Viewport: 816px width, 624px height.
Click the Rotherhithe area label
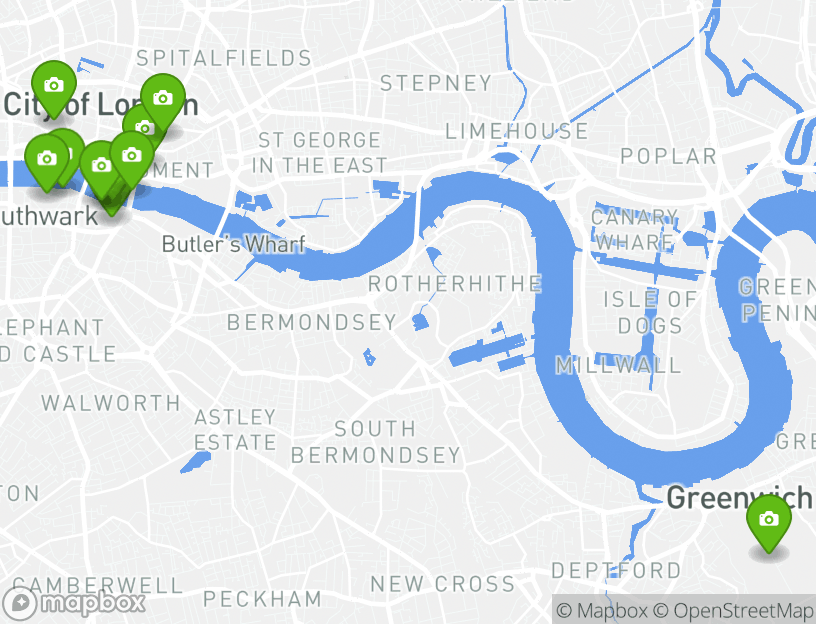click(x=455, y=284)
